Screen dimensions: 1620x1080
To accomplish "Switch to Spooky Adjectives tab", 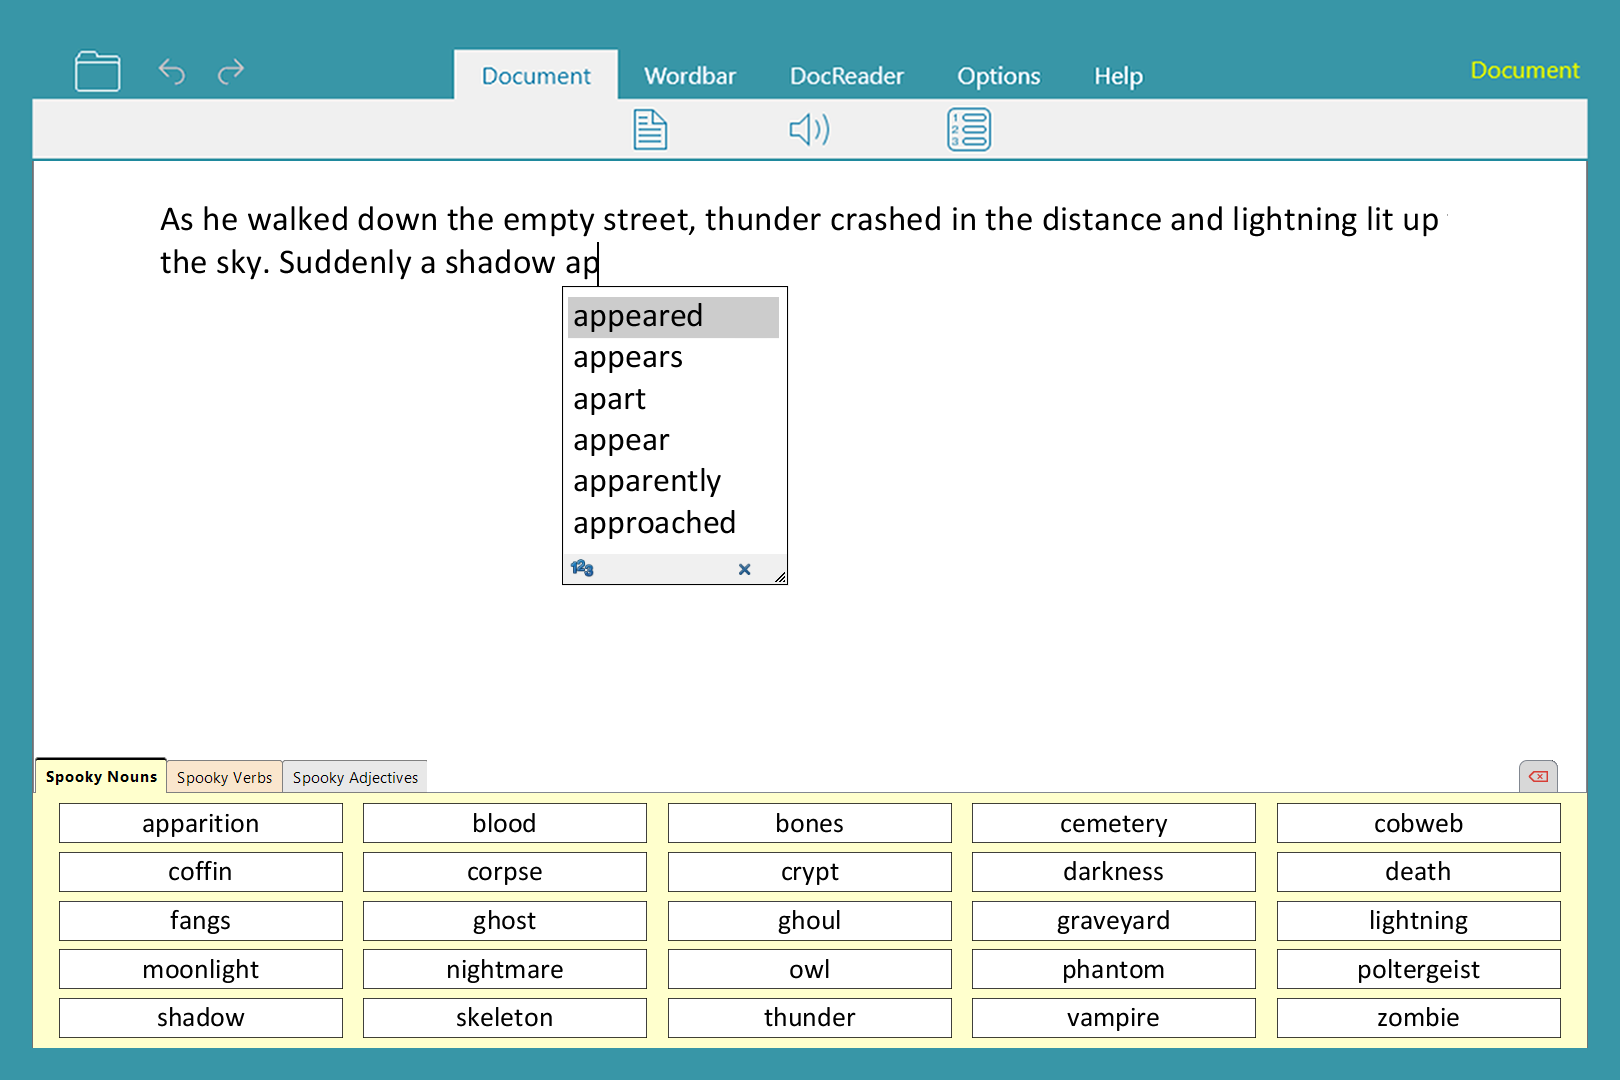I will coord(355,778).
